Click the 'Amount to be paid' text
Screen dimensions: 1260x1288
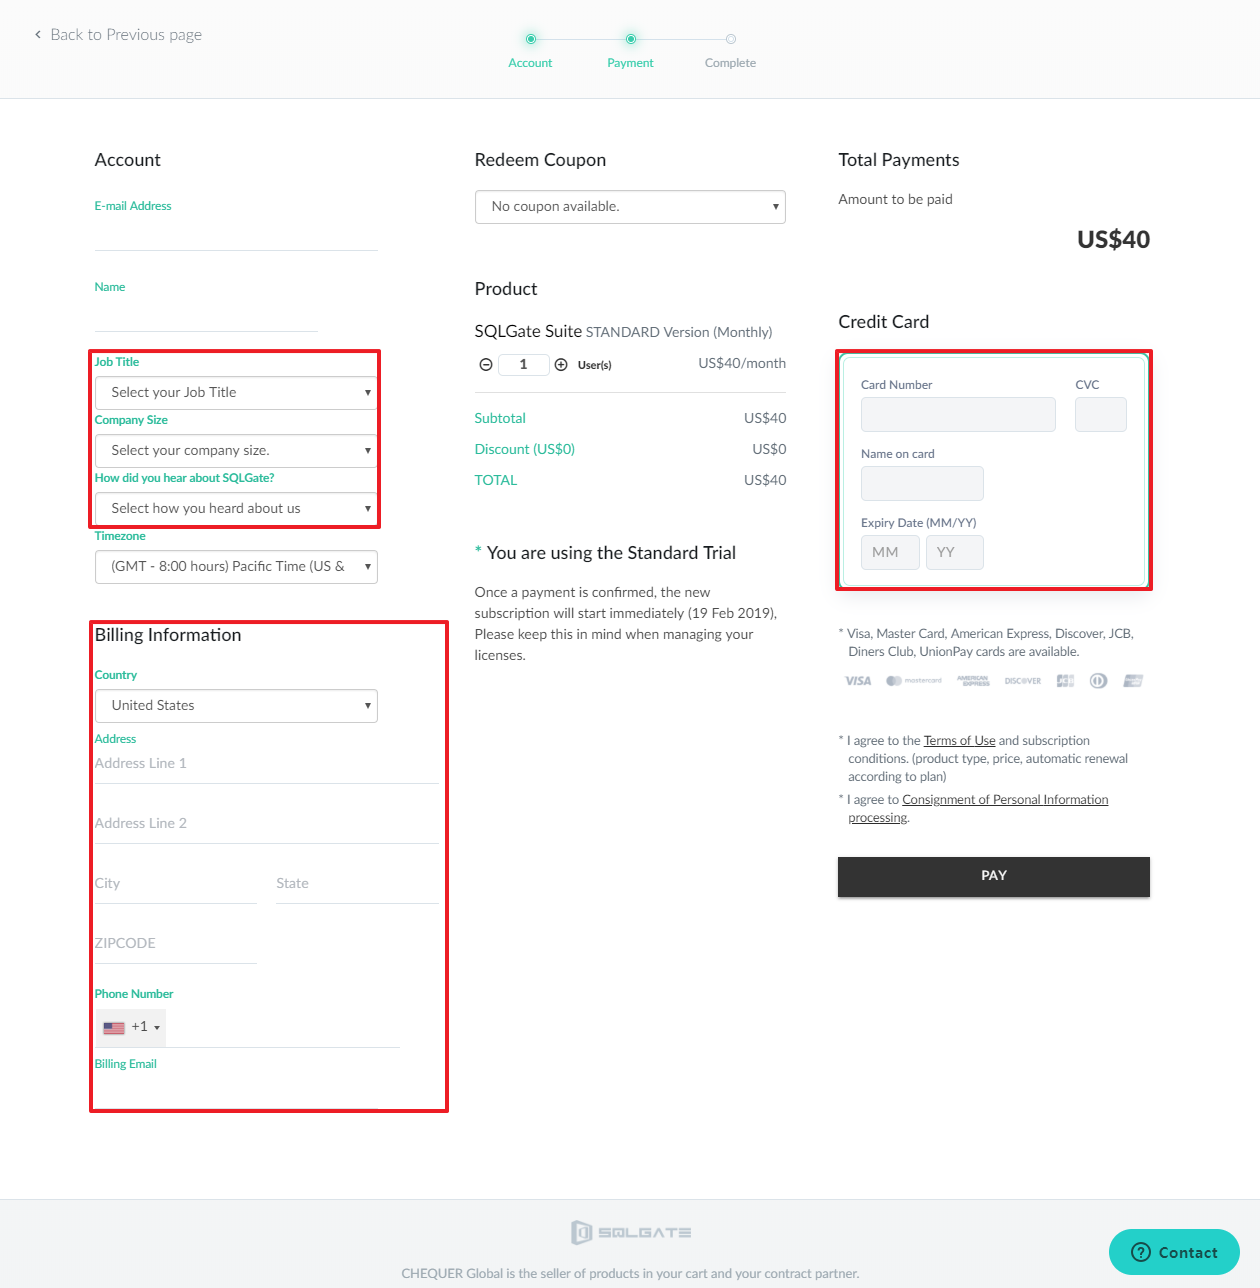click(895, 200)
